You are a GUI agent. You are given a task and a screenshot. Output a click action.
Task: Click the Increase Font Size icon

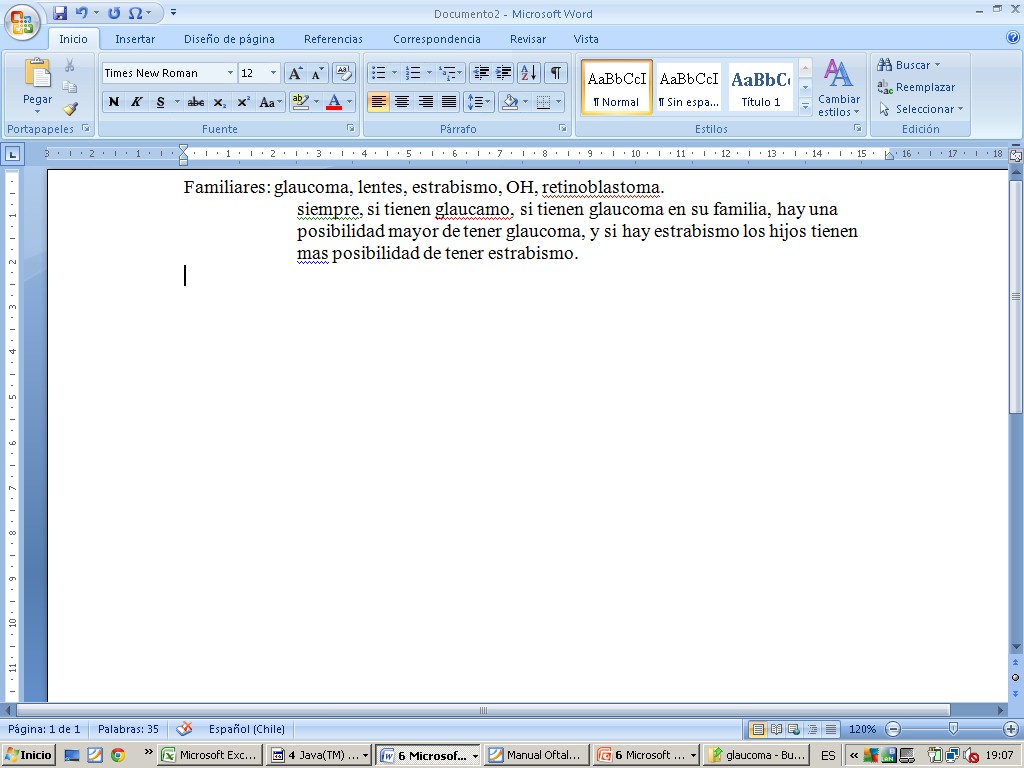tap(295, 73)
